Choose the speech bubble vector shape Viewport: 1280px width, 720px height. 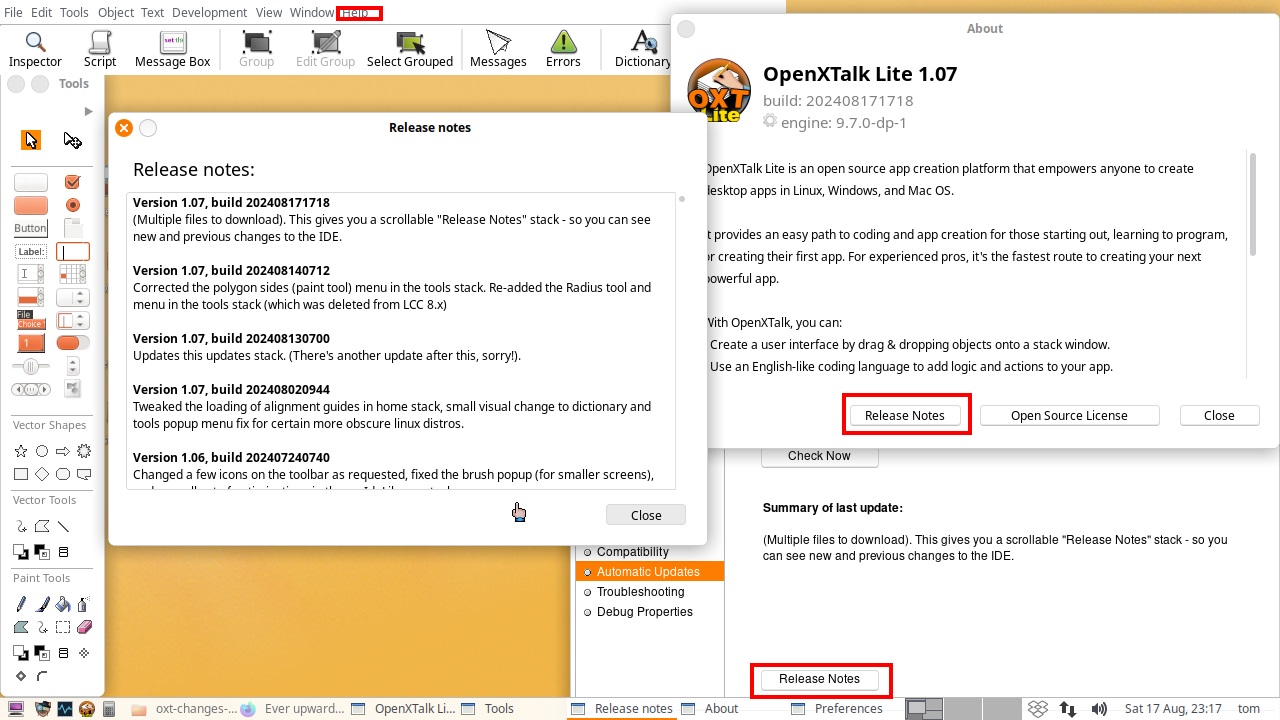[84, 474]
